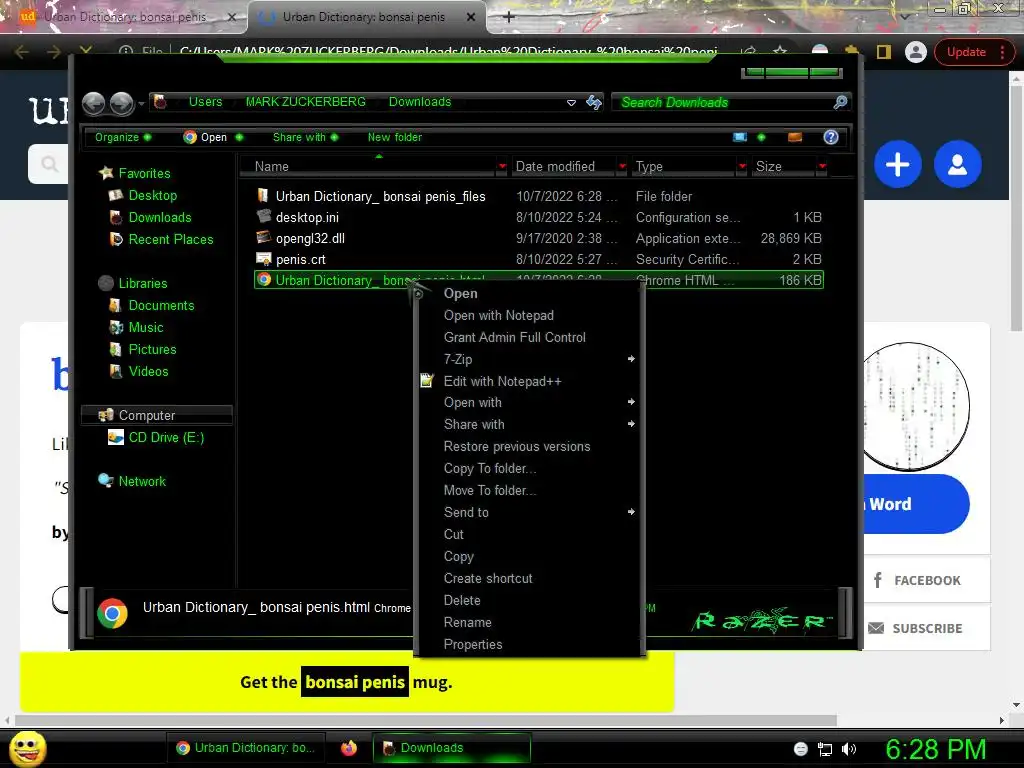Choose Grant Admin Full Control
This screenshot has width=1024, height=768.
point(530,338)
